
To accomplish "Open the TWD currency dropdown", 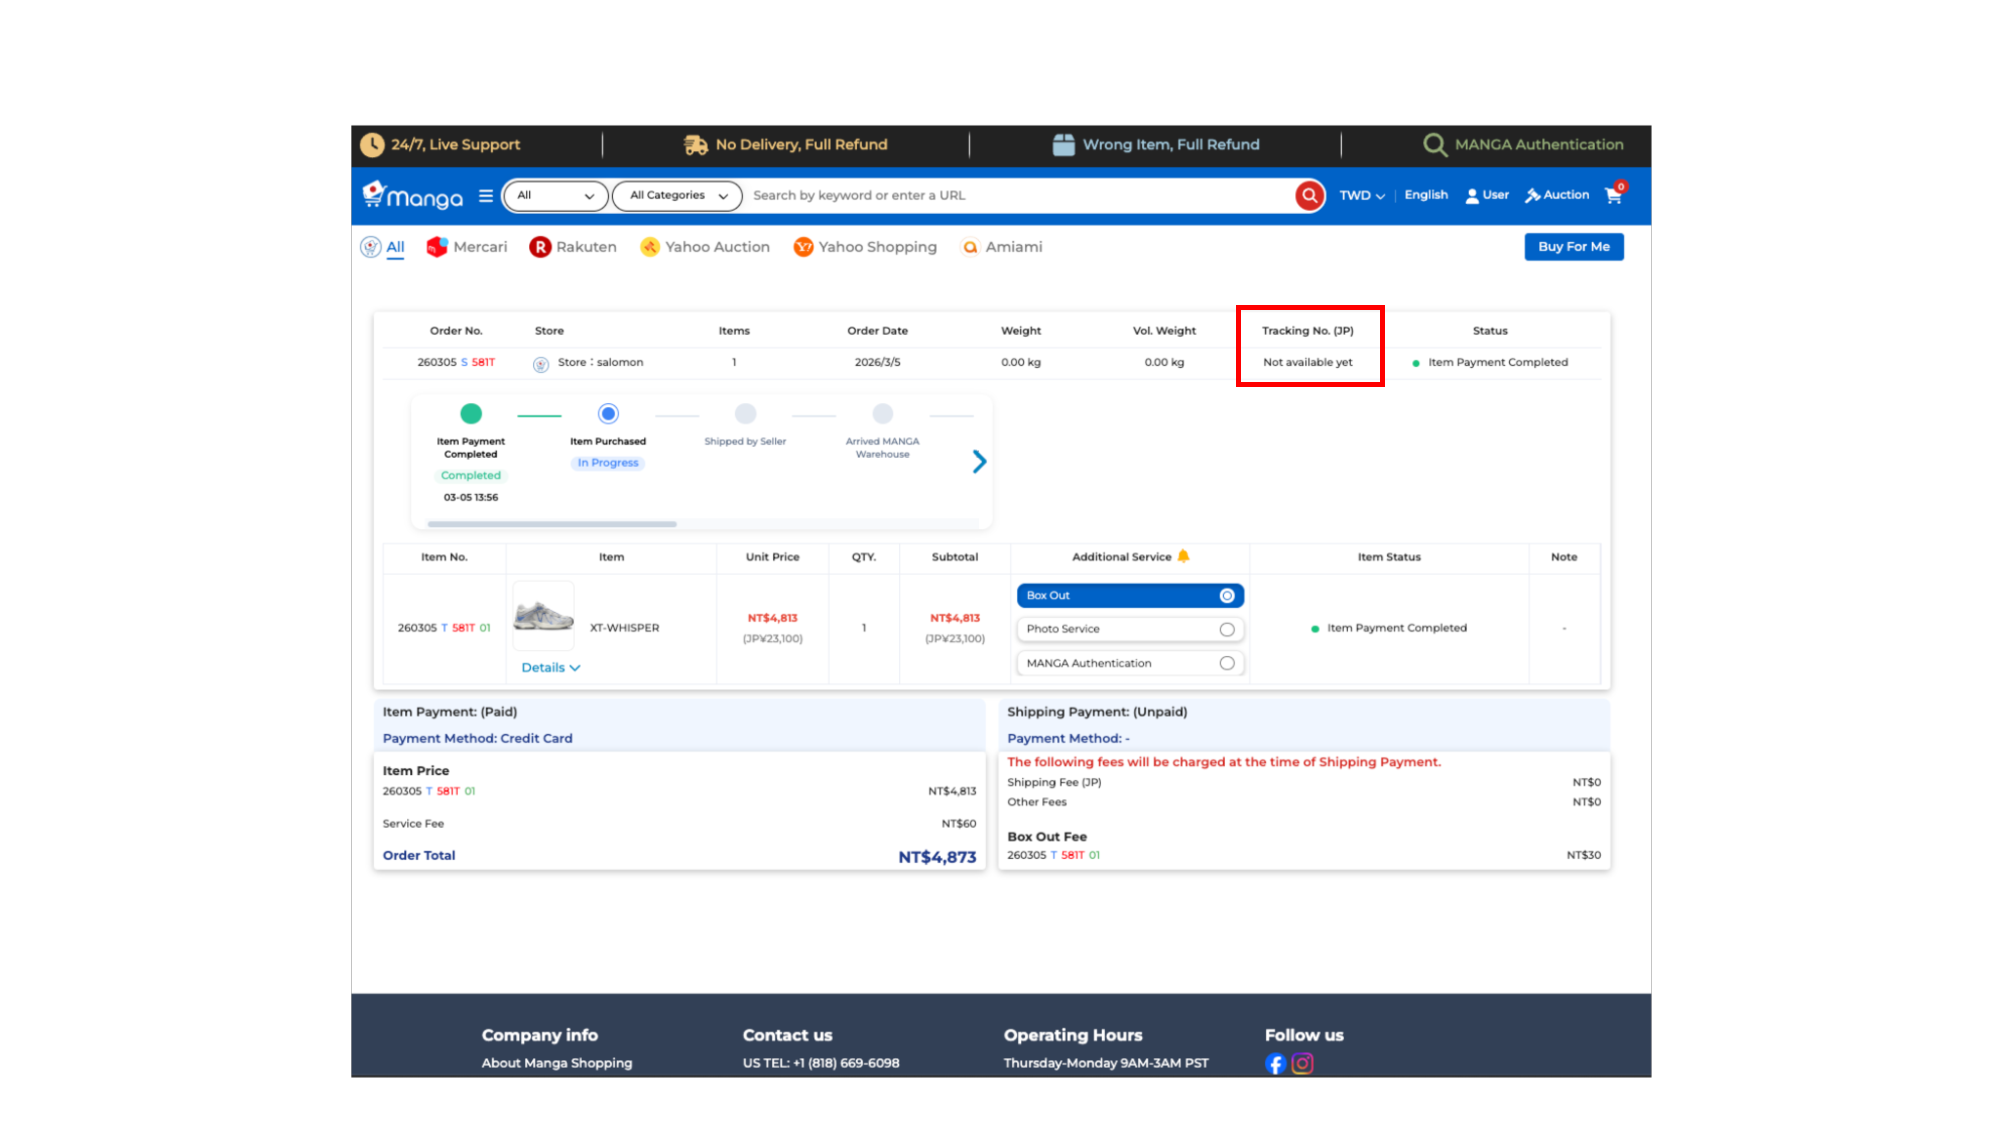I will pyautogui.click(x=1362, y=196).
